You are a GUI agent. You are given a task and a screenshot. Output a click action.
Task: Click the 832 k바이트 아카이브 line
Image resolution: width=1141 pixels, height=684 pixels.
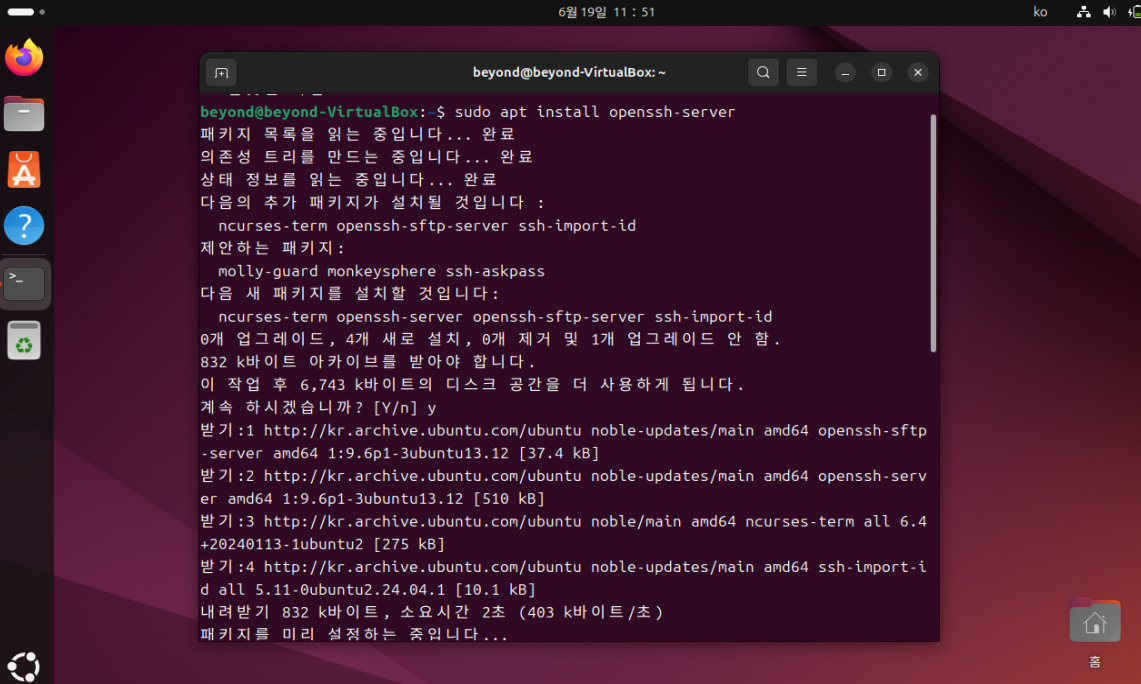[367, 362]
